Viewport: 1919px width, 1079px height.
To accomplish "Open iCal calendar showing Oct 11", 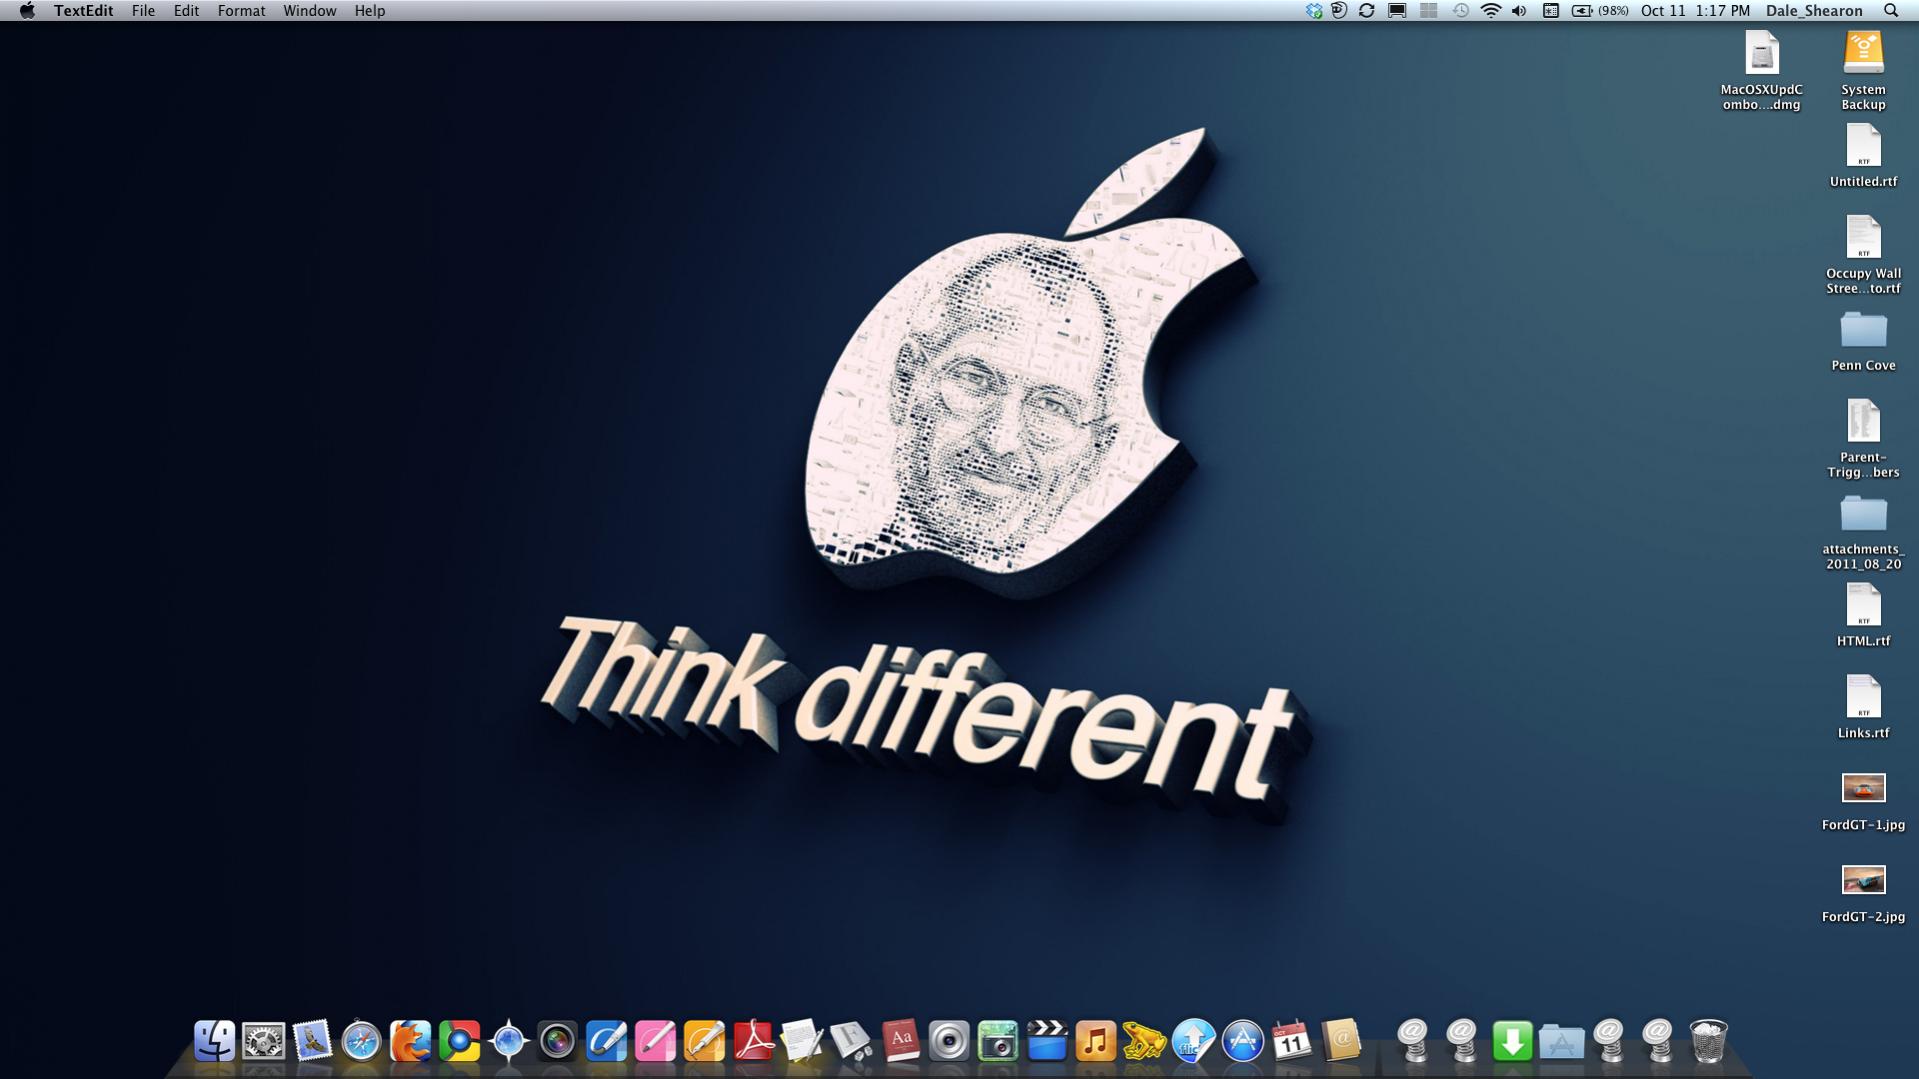I will click(x=1292, y=1041).
